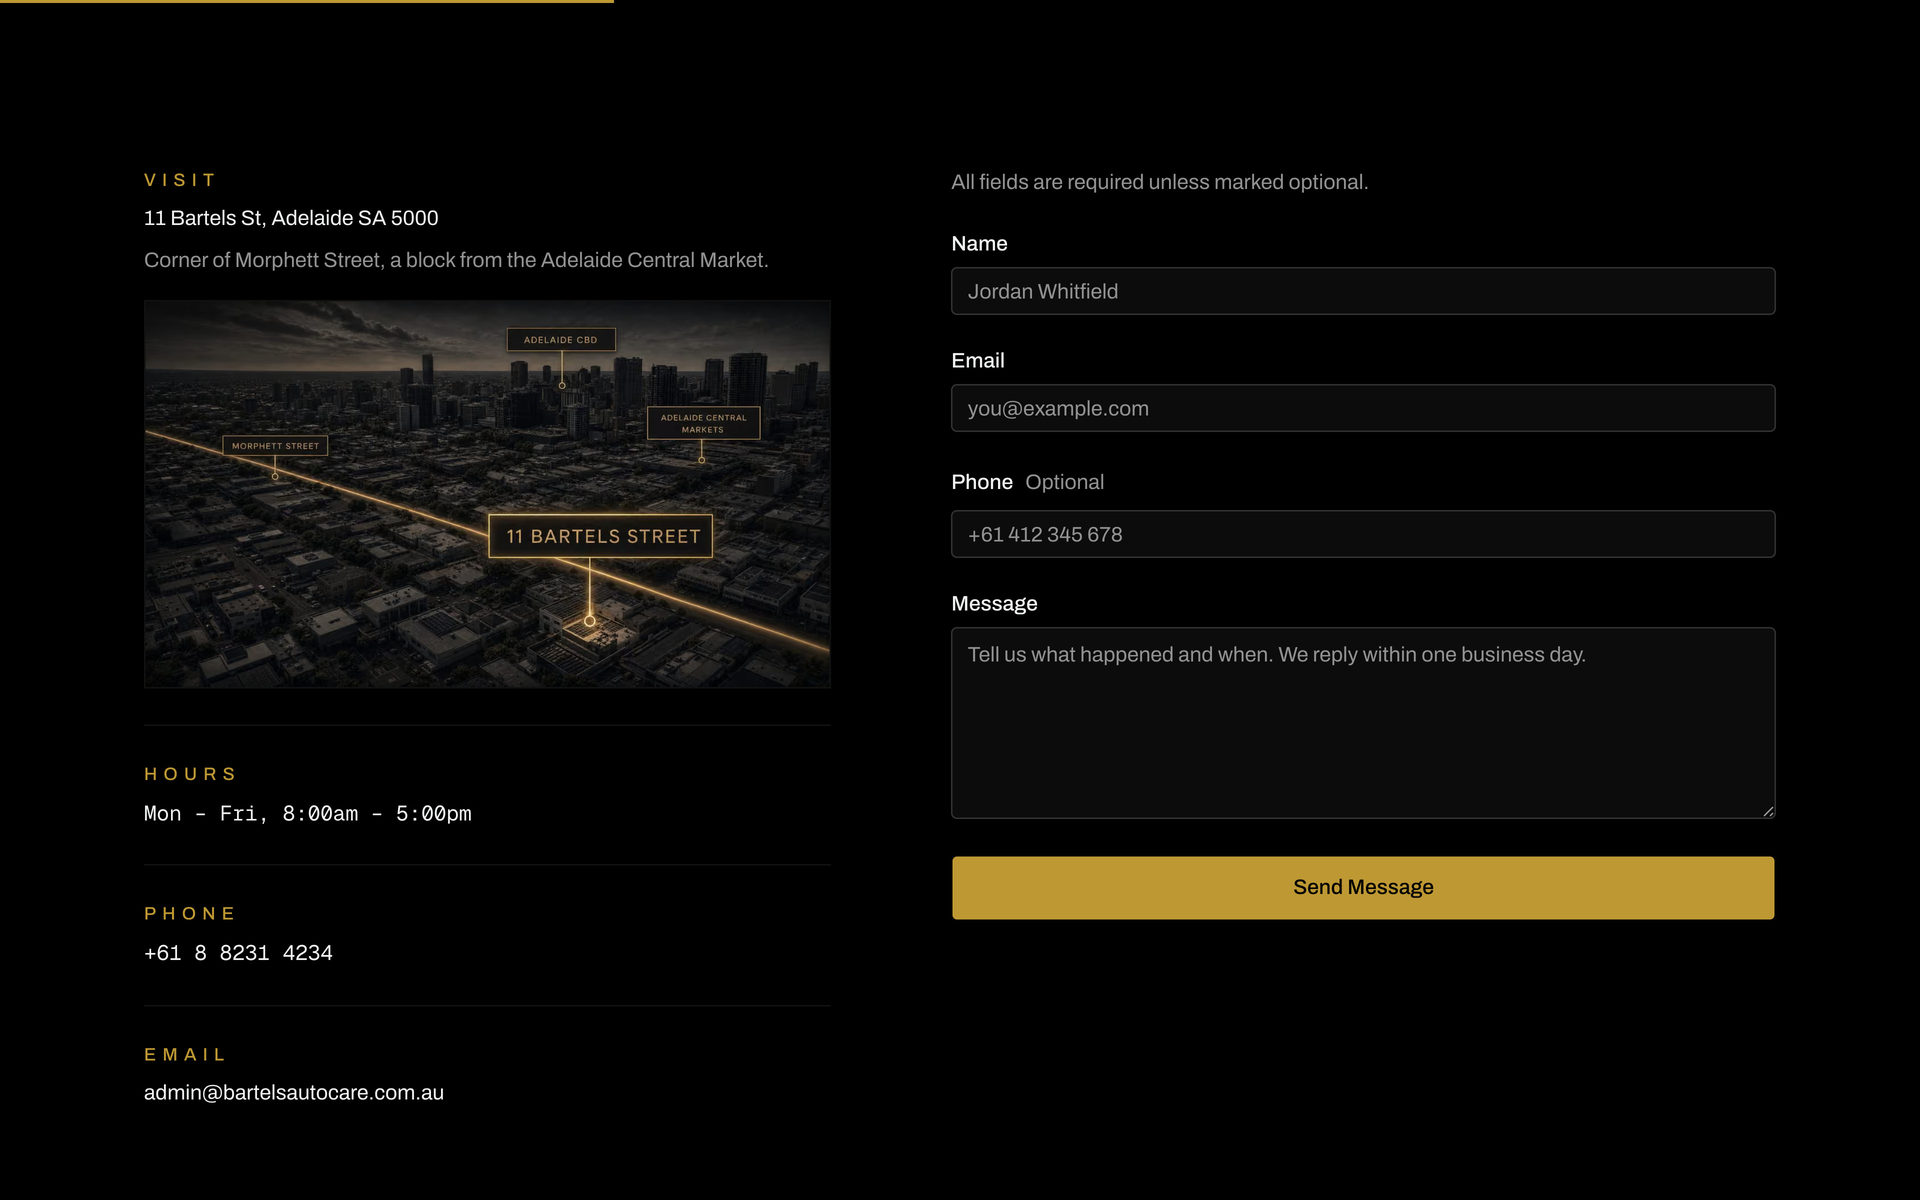Click the Mon - Fri opening hours text
The height and width of the screenshot is (1200, 1920).
(x=308, y=814)
